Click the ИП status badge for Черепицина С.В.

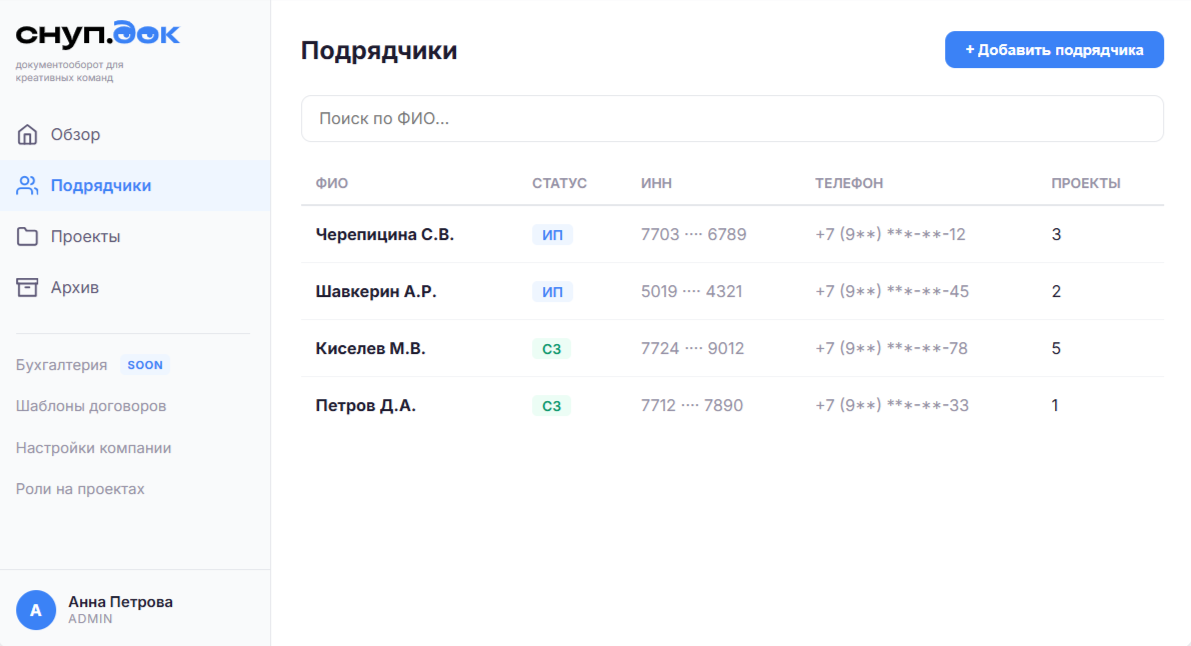click(x=551, y=234)
